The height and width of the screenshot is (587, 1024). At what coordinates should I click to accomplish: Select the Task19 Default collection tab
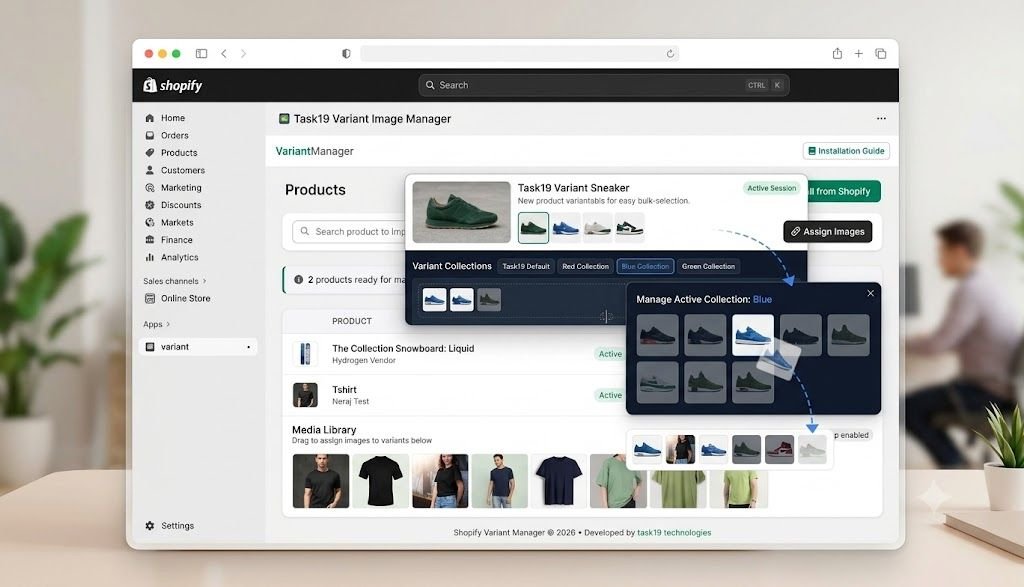click(x=526, y=266)
